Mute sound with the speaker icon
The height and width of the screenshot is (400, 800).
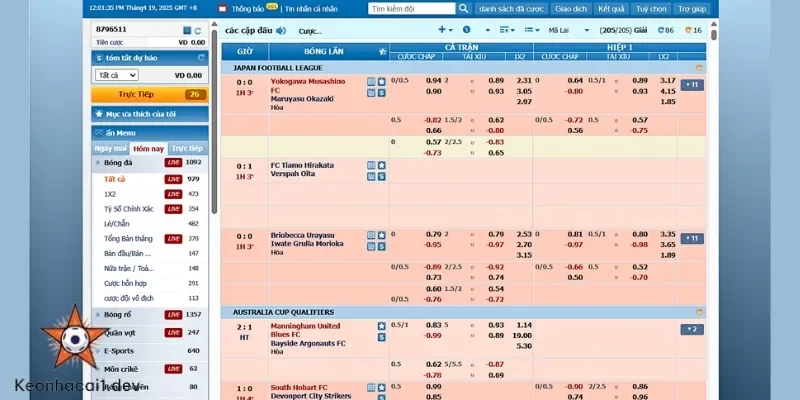[281, 31]
